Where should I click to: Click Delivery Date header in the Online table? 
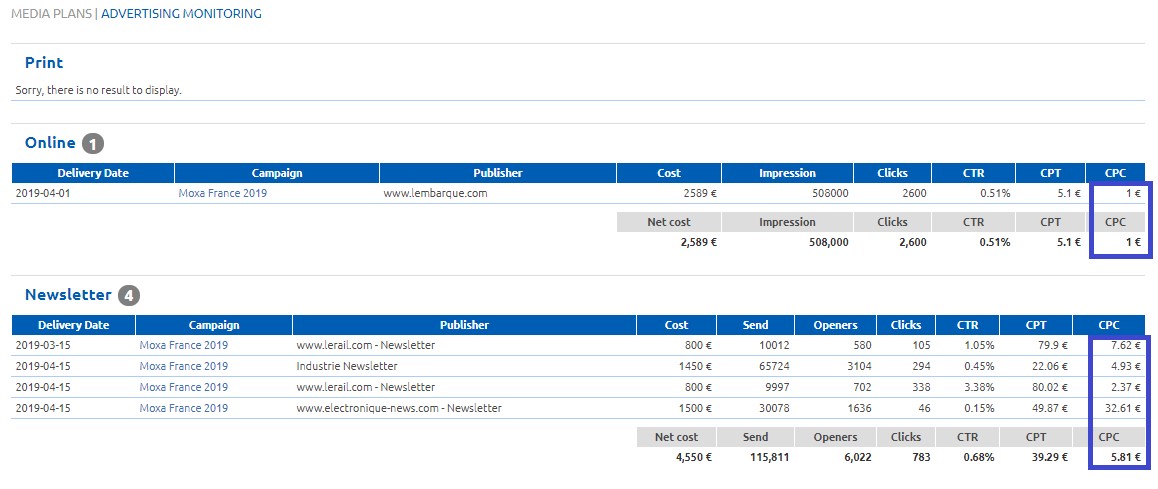93,173
